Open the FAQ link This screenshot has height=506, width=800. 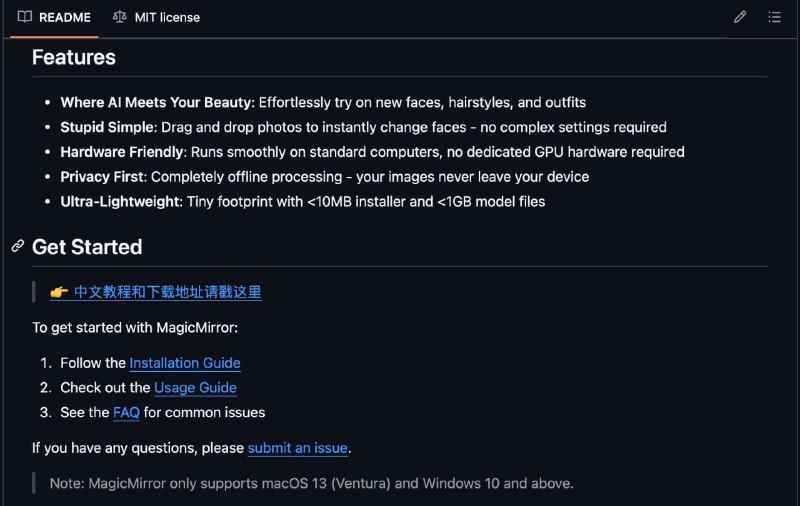(x=126, y=412)
